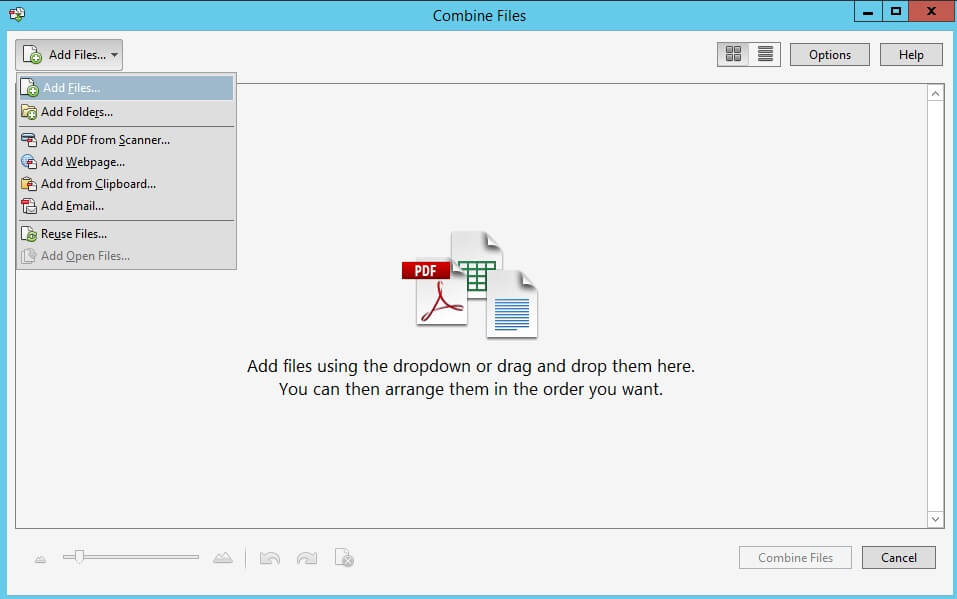
Task: Open the Add Files dropdown arrow
Action: tap(114, 54)
